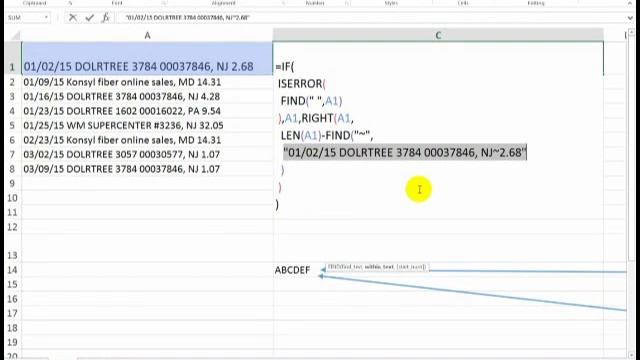640x360 pixels.
Task: Click the ABCDEF cell in column C
Action: [x=292, y=270]
